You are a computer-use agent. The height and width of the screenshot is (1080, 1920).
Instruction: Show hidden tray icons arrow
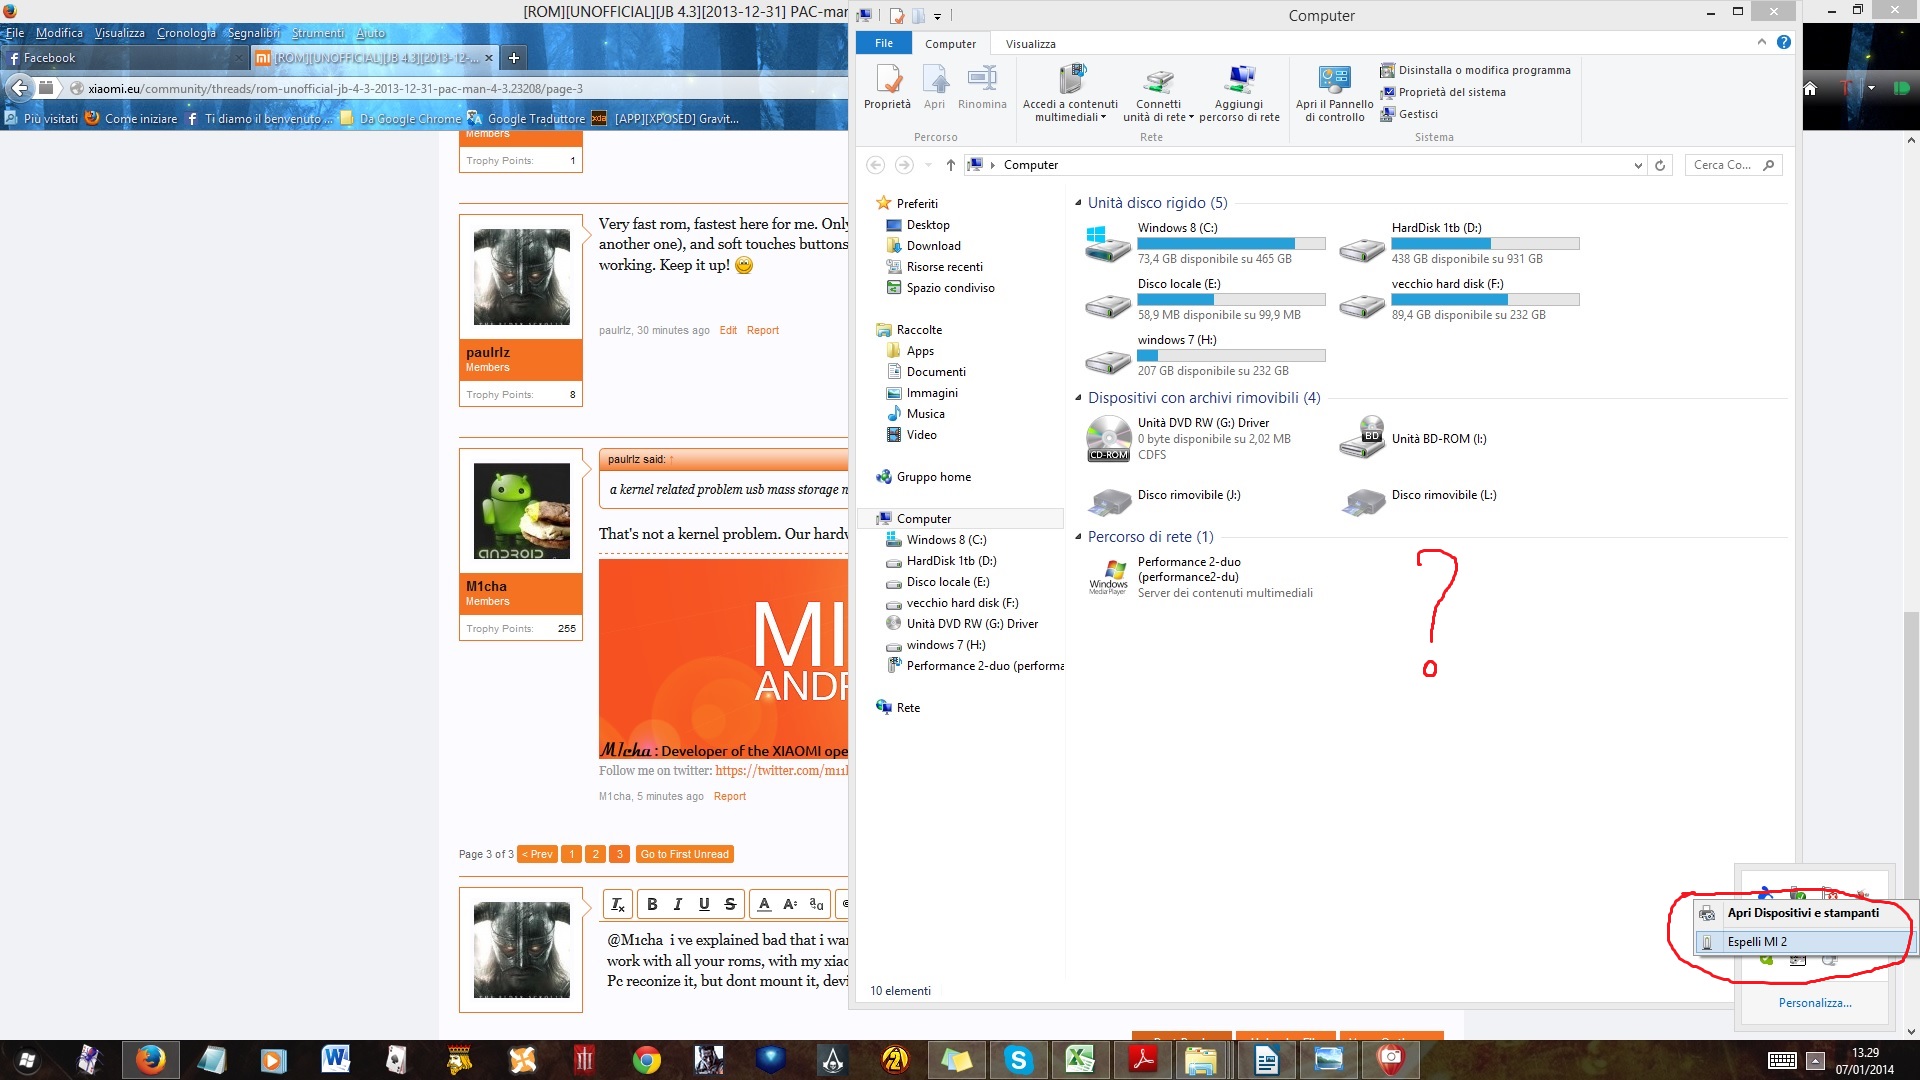(1815, 1061)
